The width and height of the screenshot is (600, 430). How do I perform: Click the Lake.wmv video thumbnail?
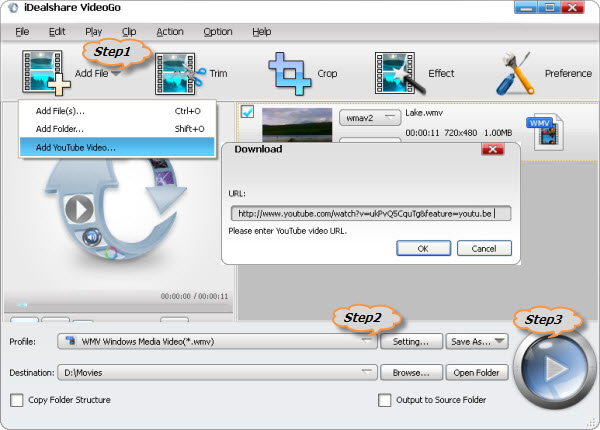[297, 125]
